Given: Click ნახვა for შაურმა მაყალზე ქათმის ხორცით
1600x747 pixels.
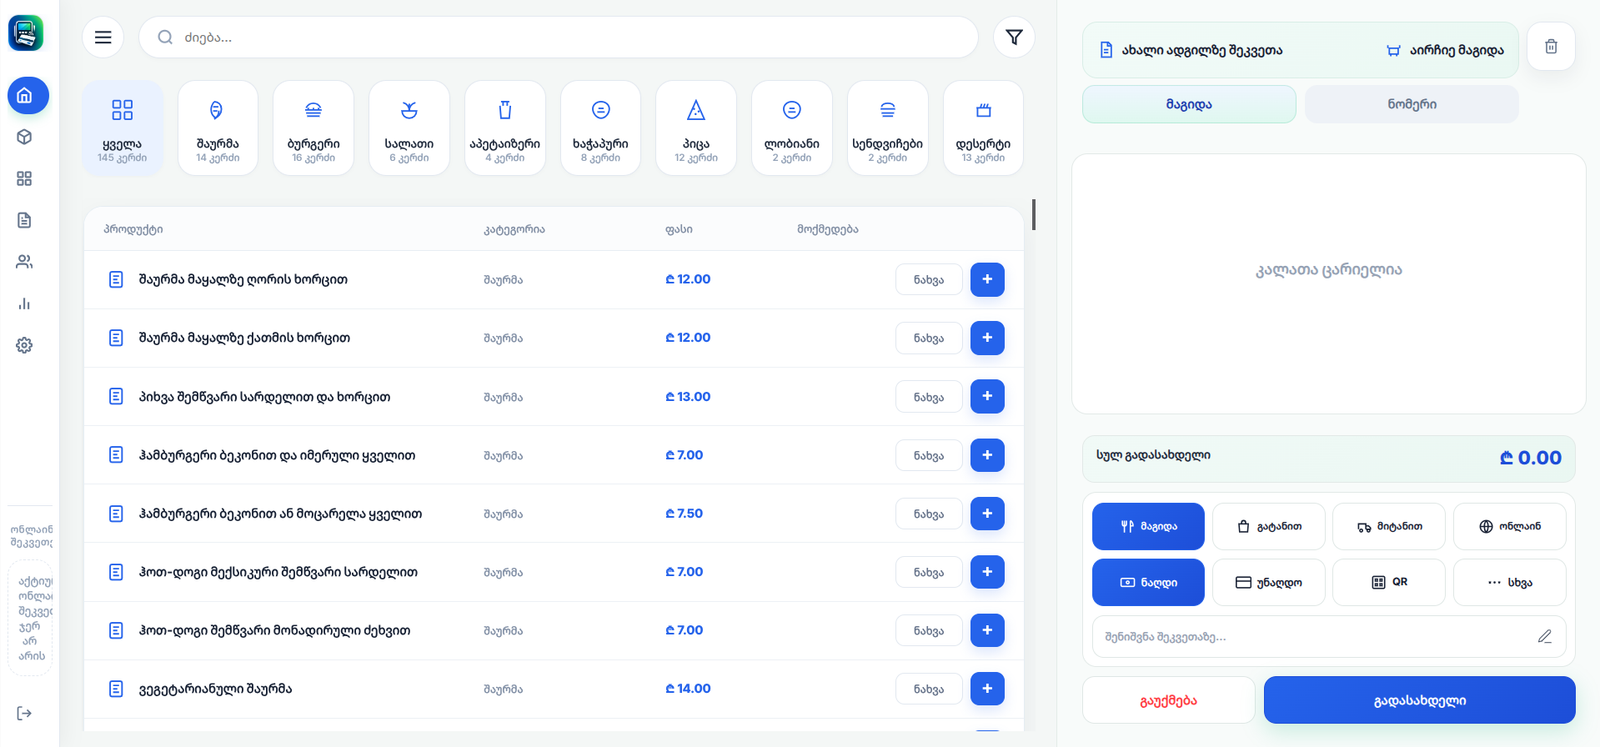Looking at the screenshot, I should [928, 338].
